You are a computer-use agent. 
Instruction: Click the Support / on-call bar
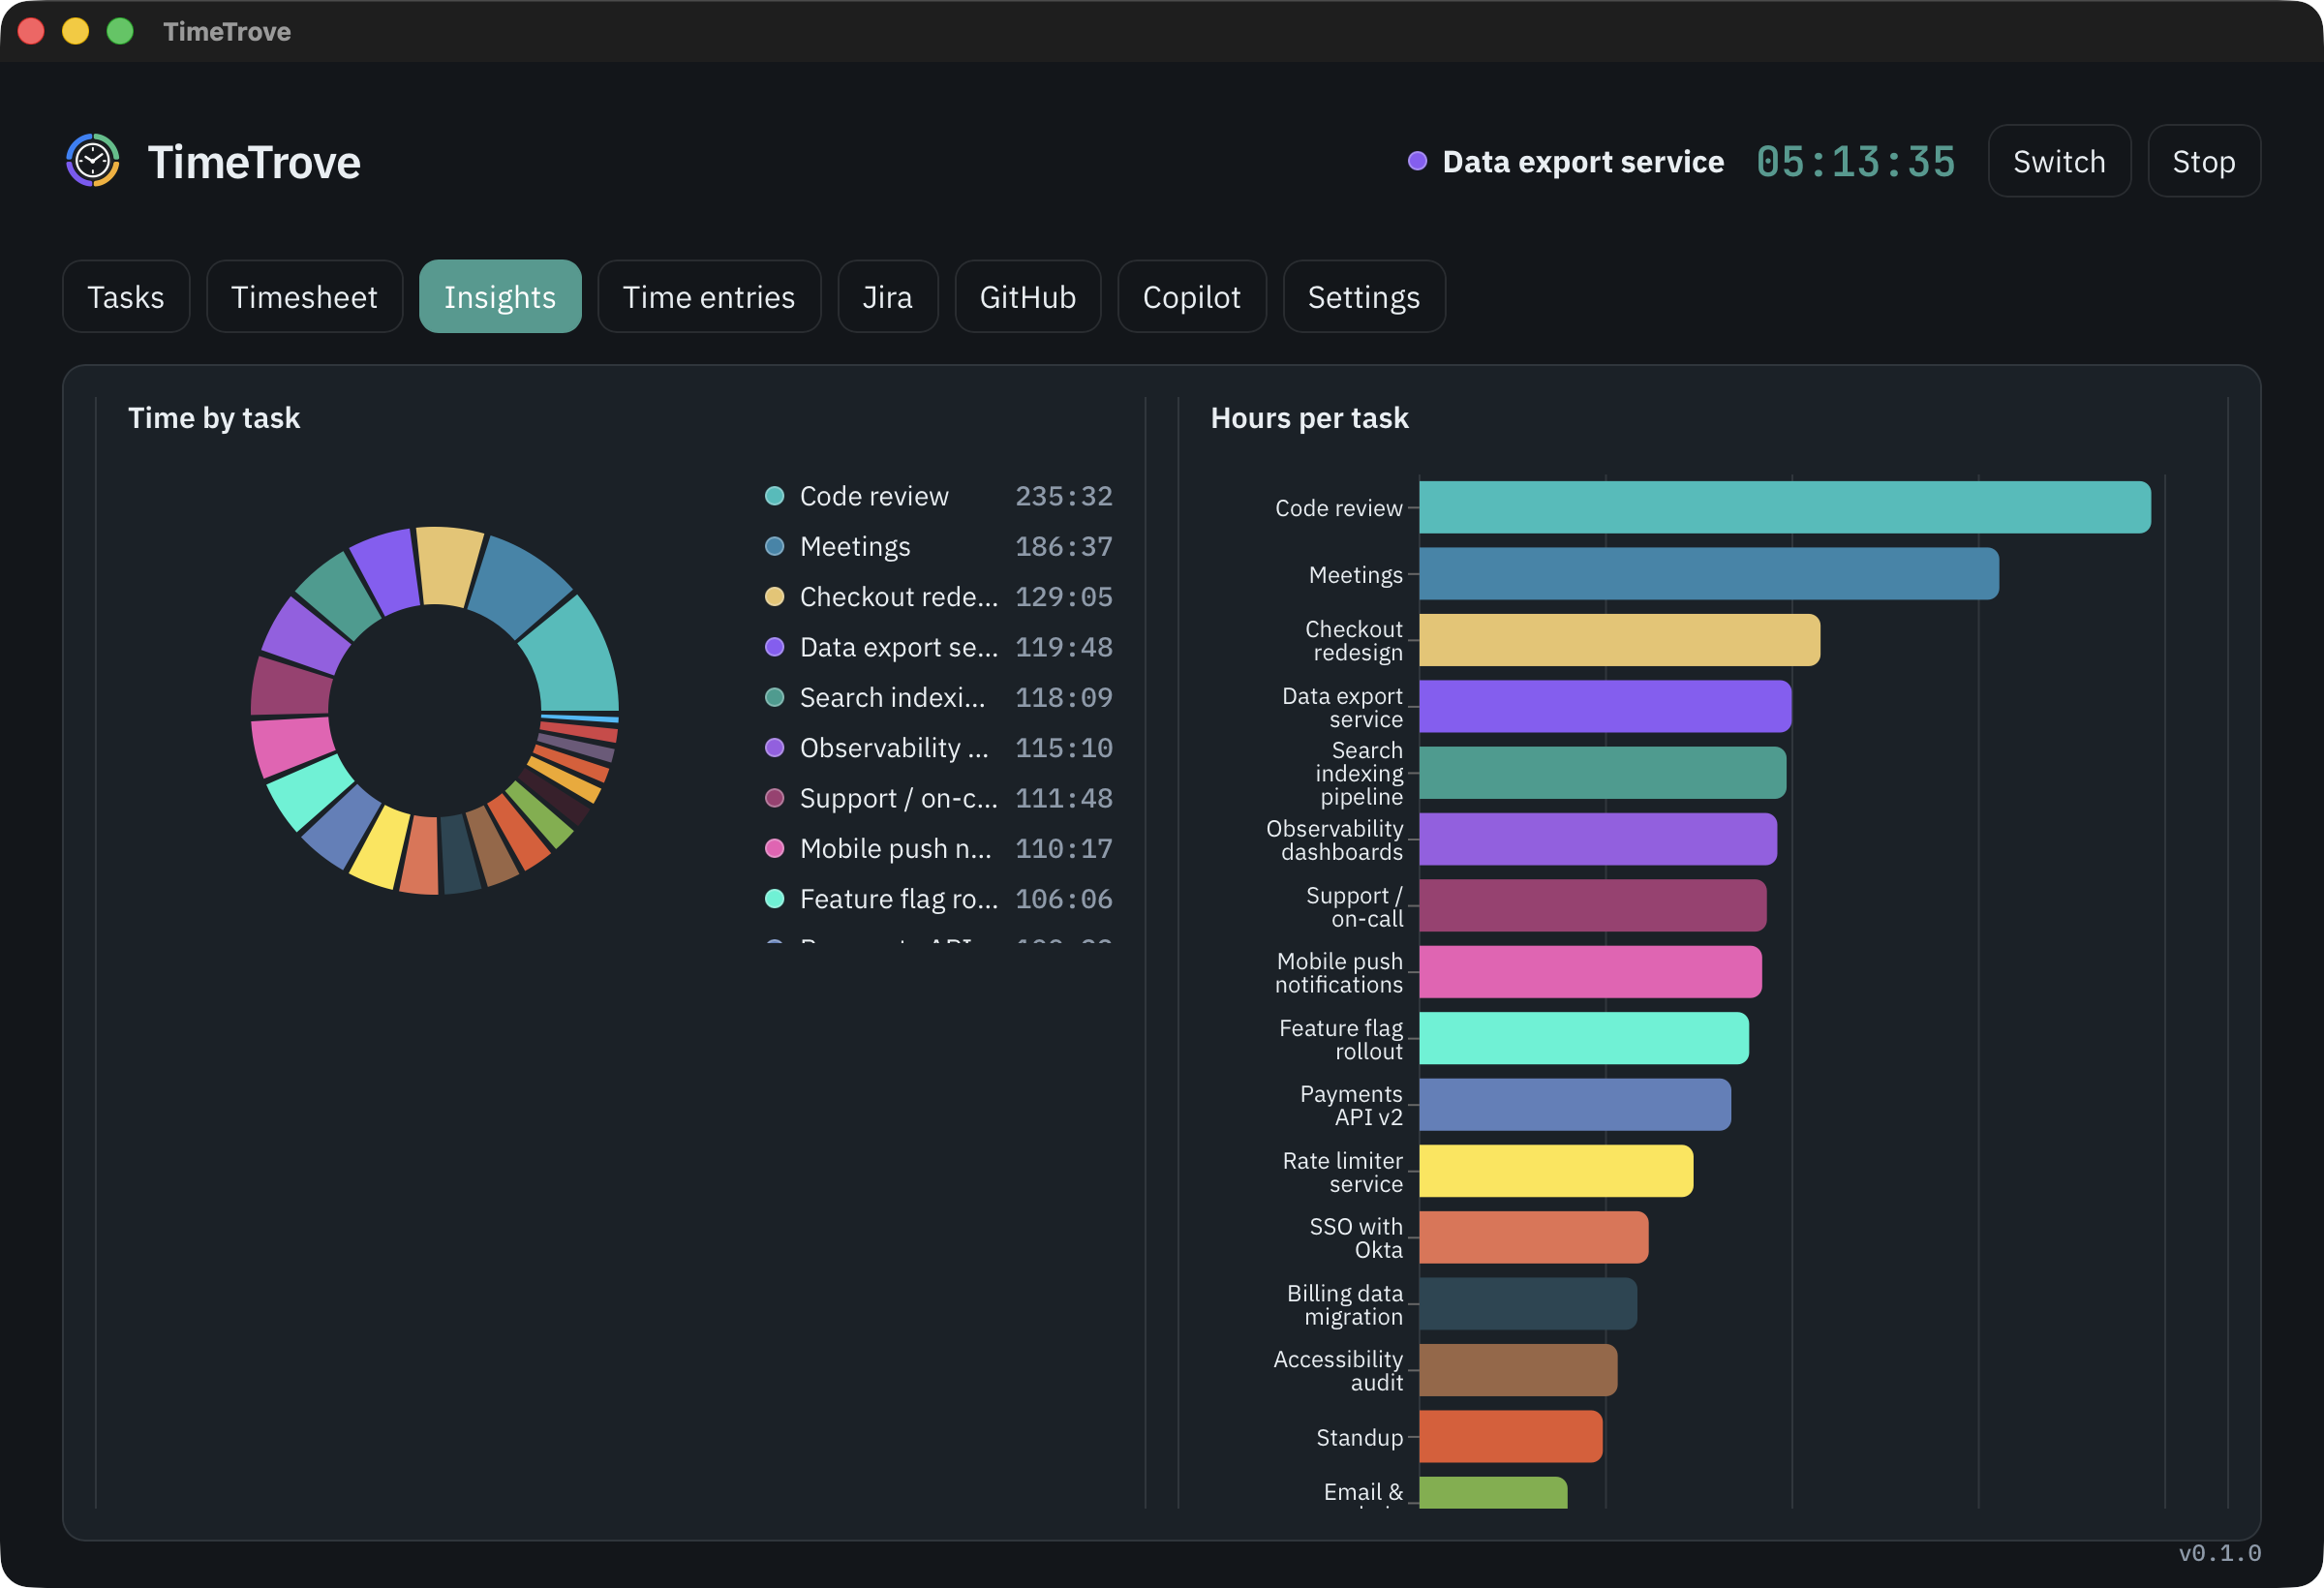click(x=1593, y=905)
